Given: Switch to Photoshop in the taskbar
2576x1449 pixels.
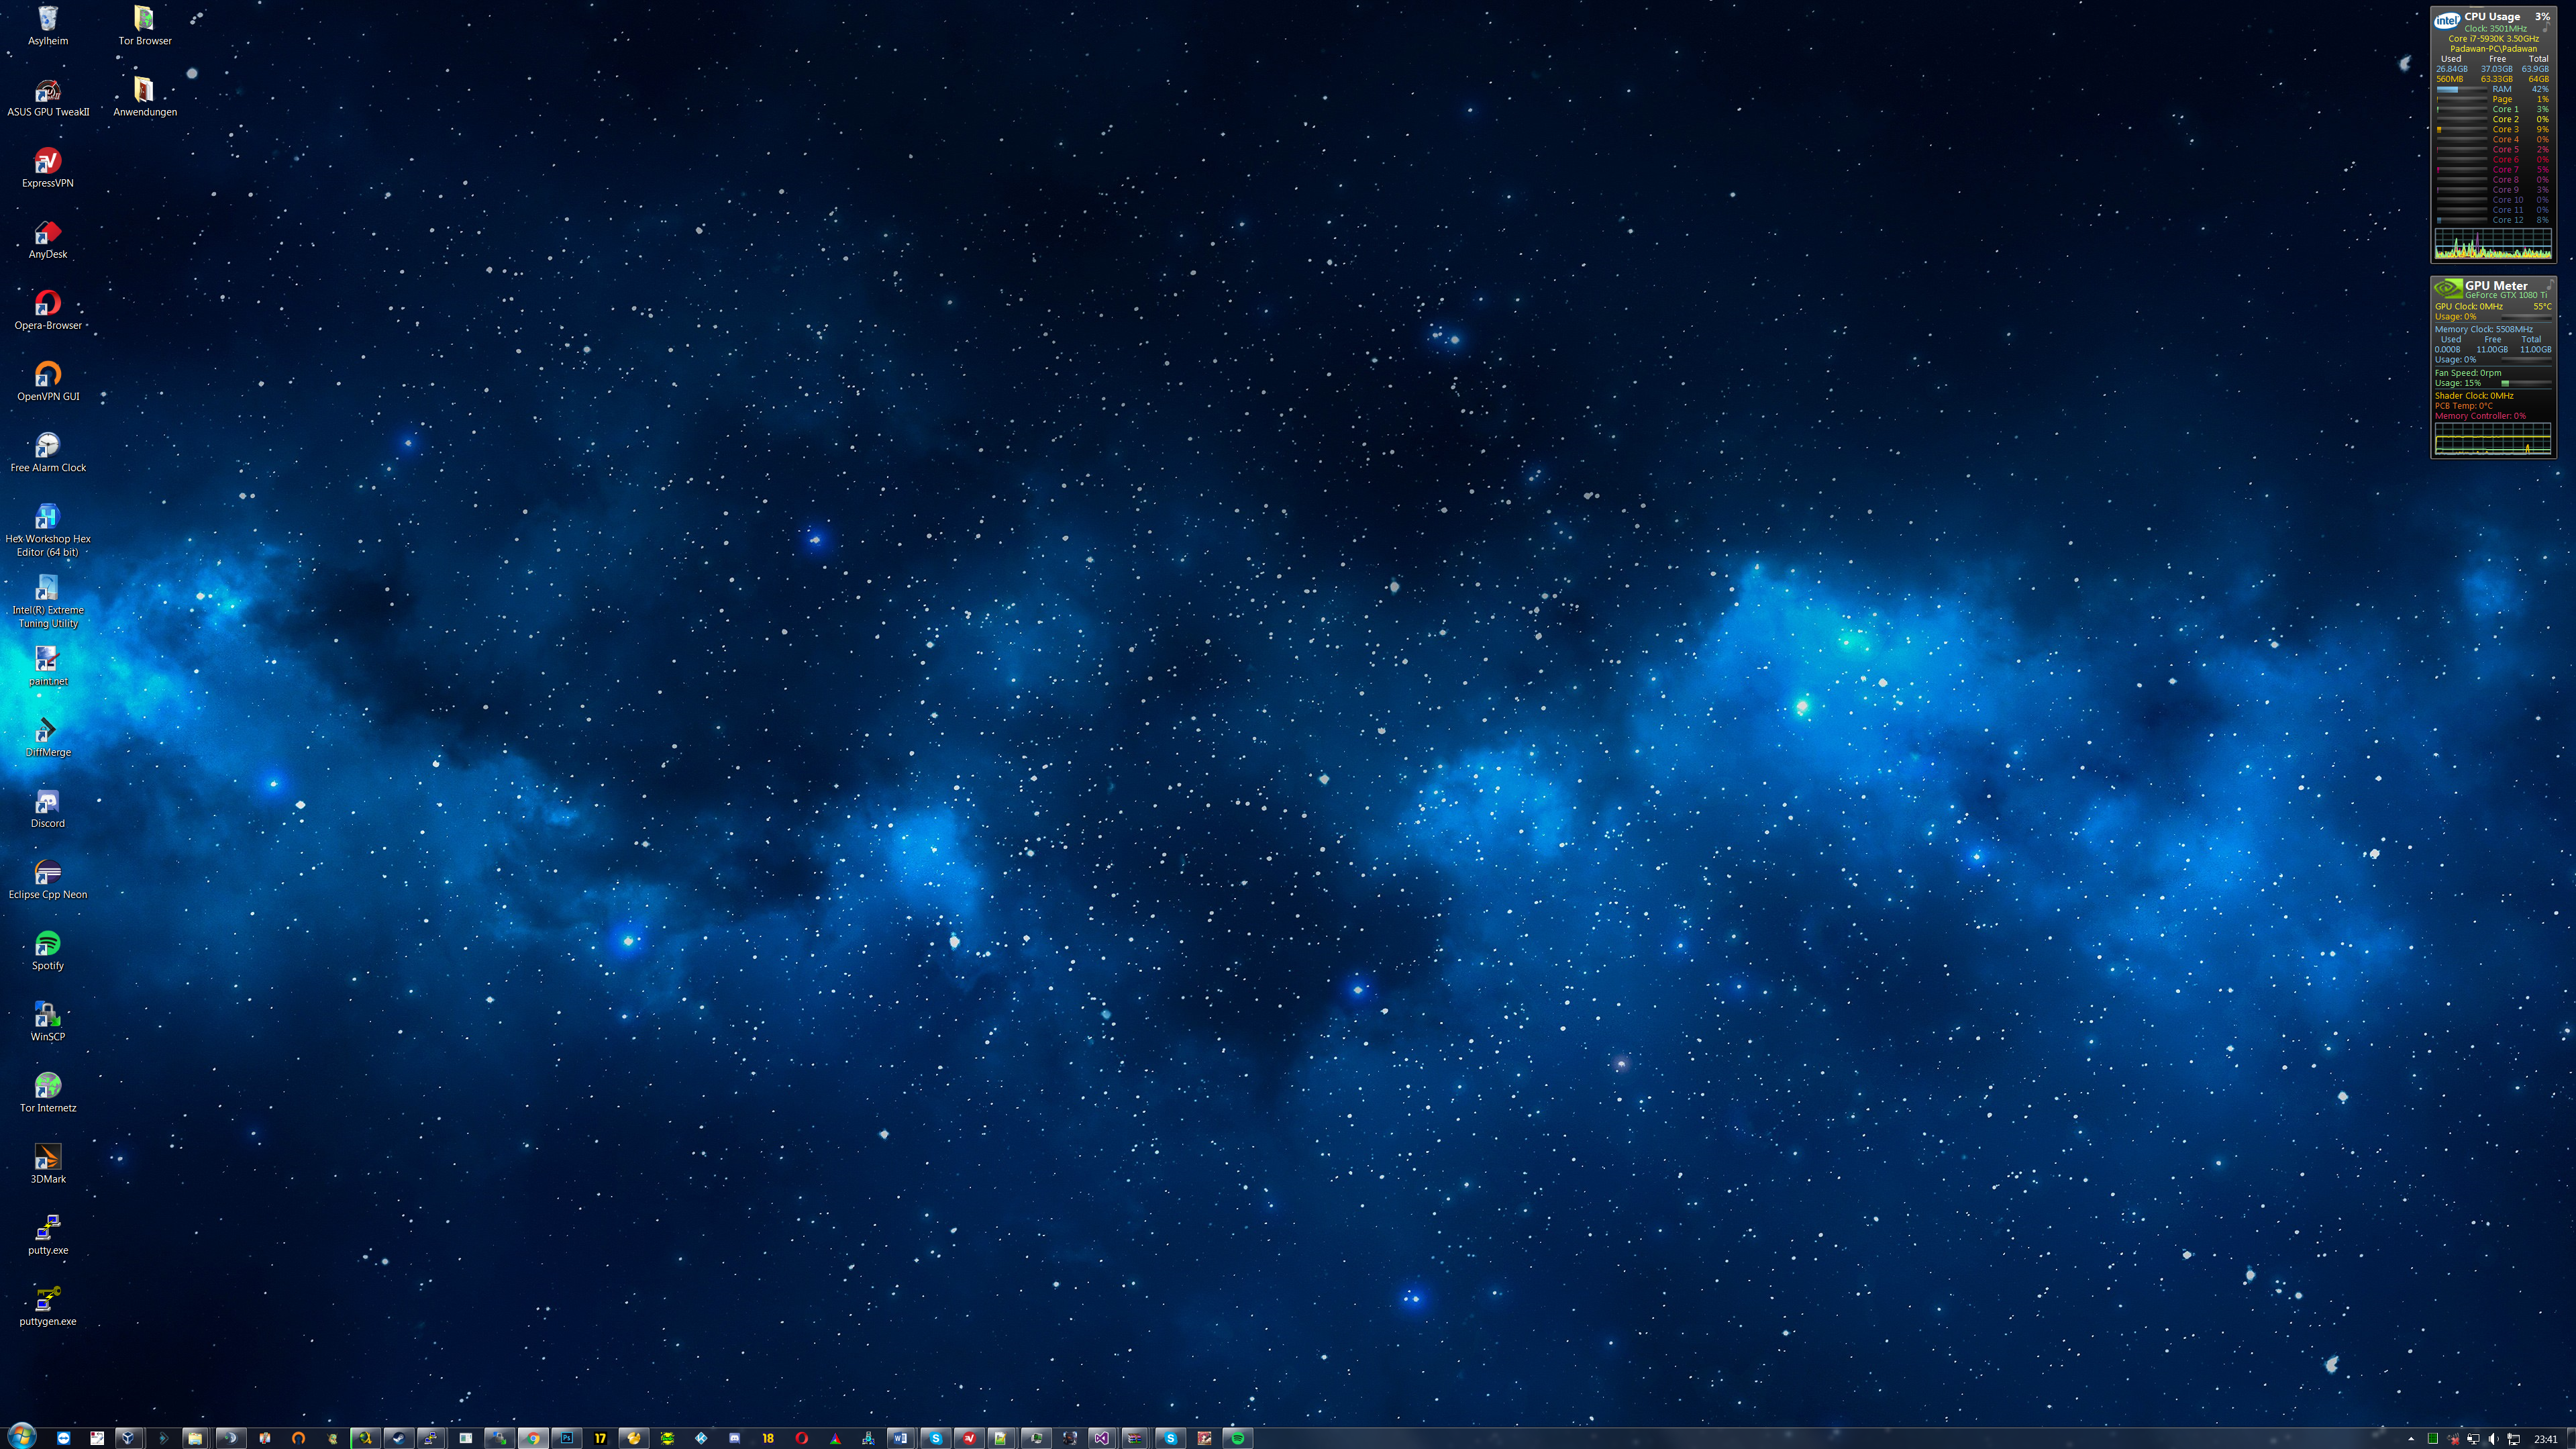Looking at the screenshot, I should click(x=567, y=1438).
